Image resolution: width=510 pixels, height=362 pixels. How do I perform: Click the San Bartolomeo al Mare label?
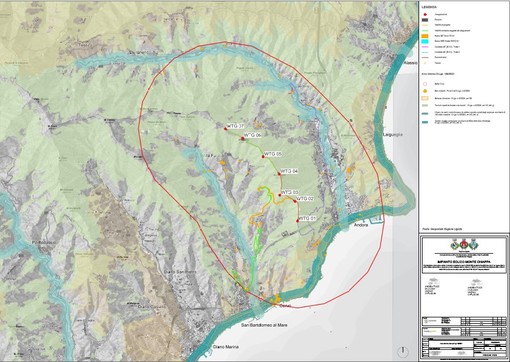click(265, 325)
